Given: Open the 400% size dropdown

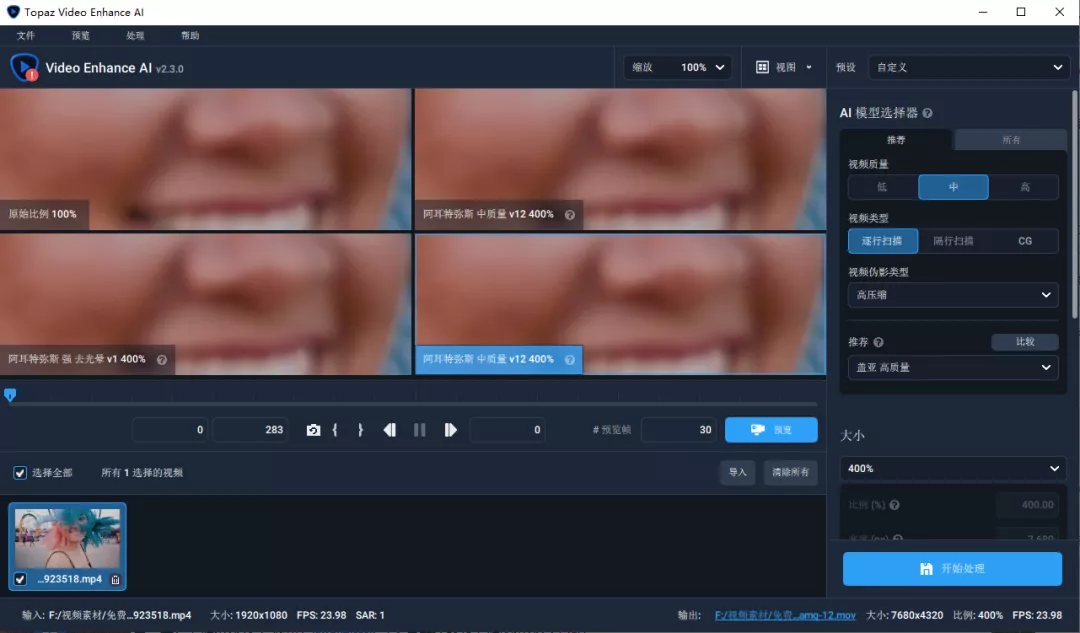Looking at the screenshot, I should click(x=953, y=468).
